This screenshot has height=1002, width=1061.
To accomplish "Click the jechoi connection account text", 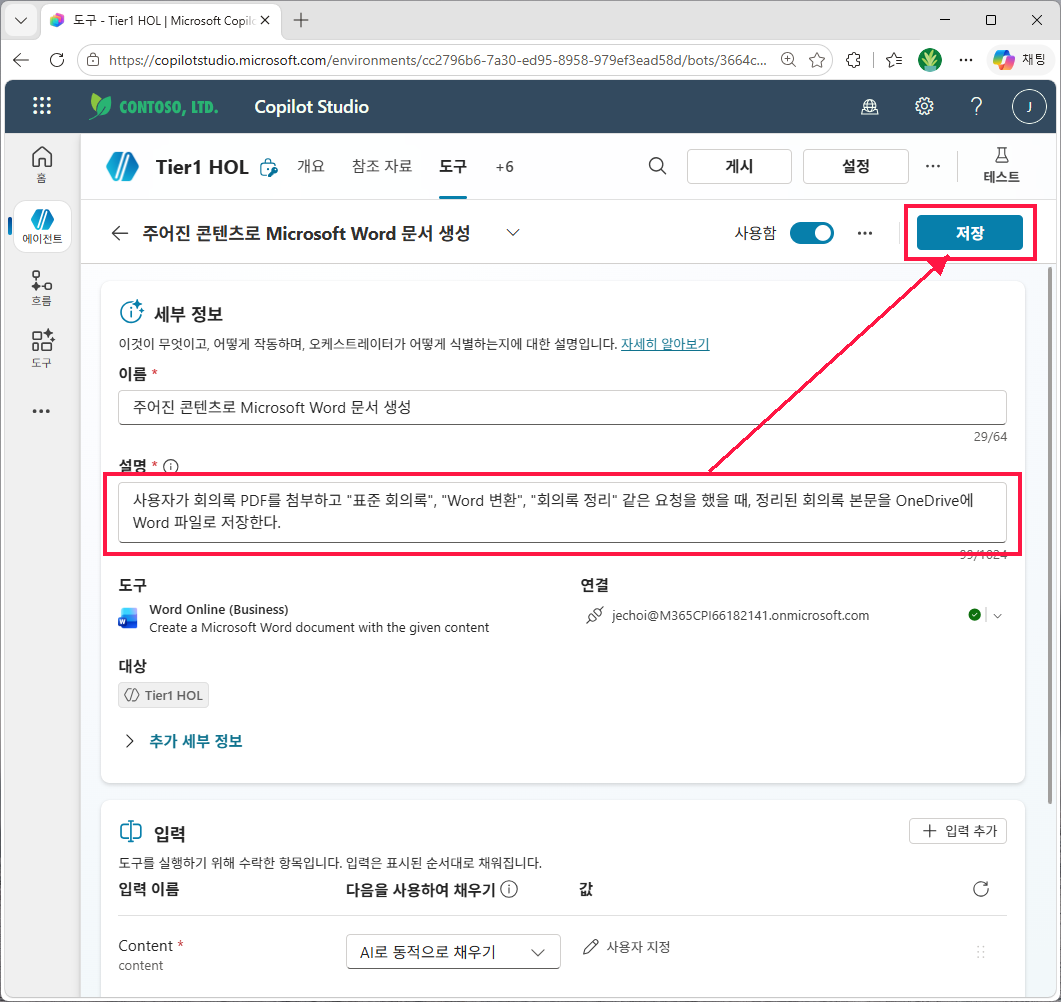I will [740, 616].
